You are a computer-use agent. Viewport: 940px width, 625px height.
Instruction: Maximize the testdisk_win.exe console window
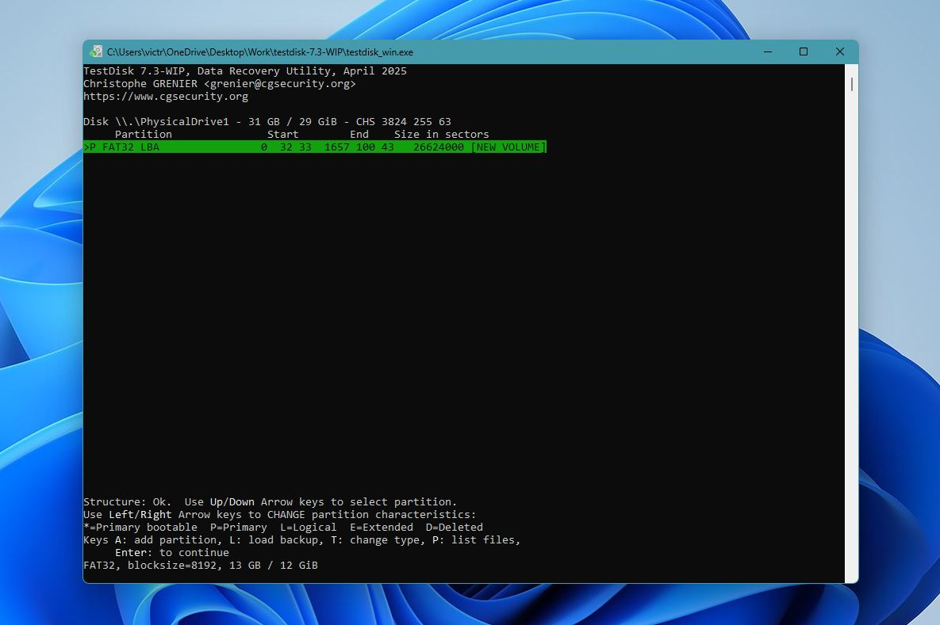click(x=803, y=52)
